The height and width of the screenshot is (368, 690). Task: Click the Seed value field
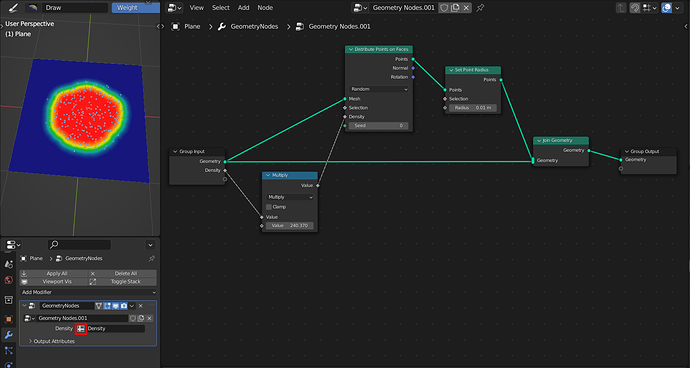(x=379, y=125)
